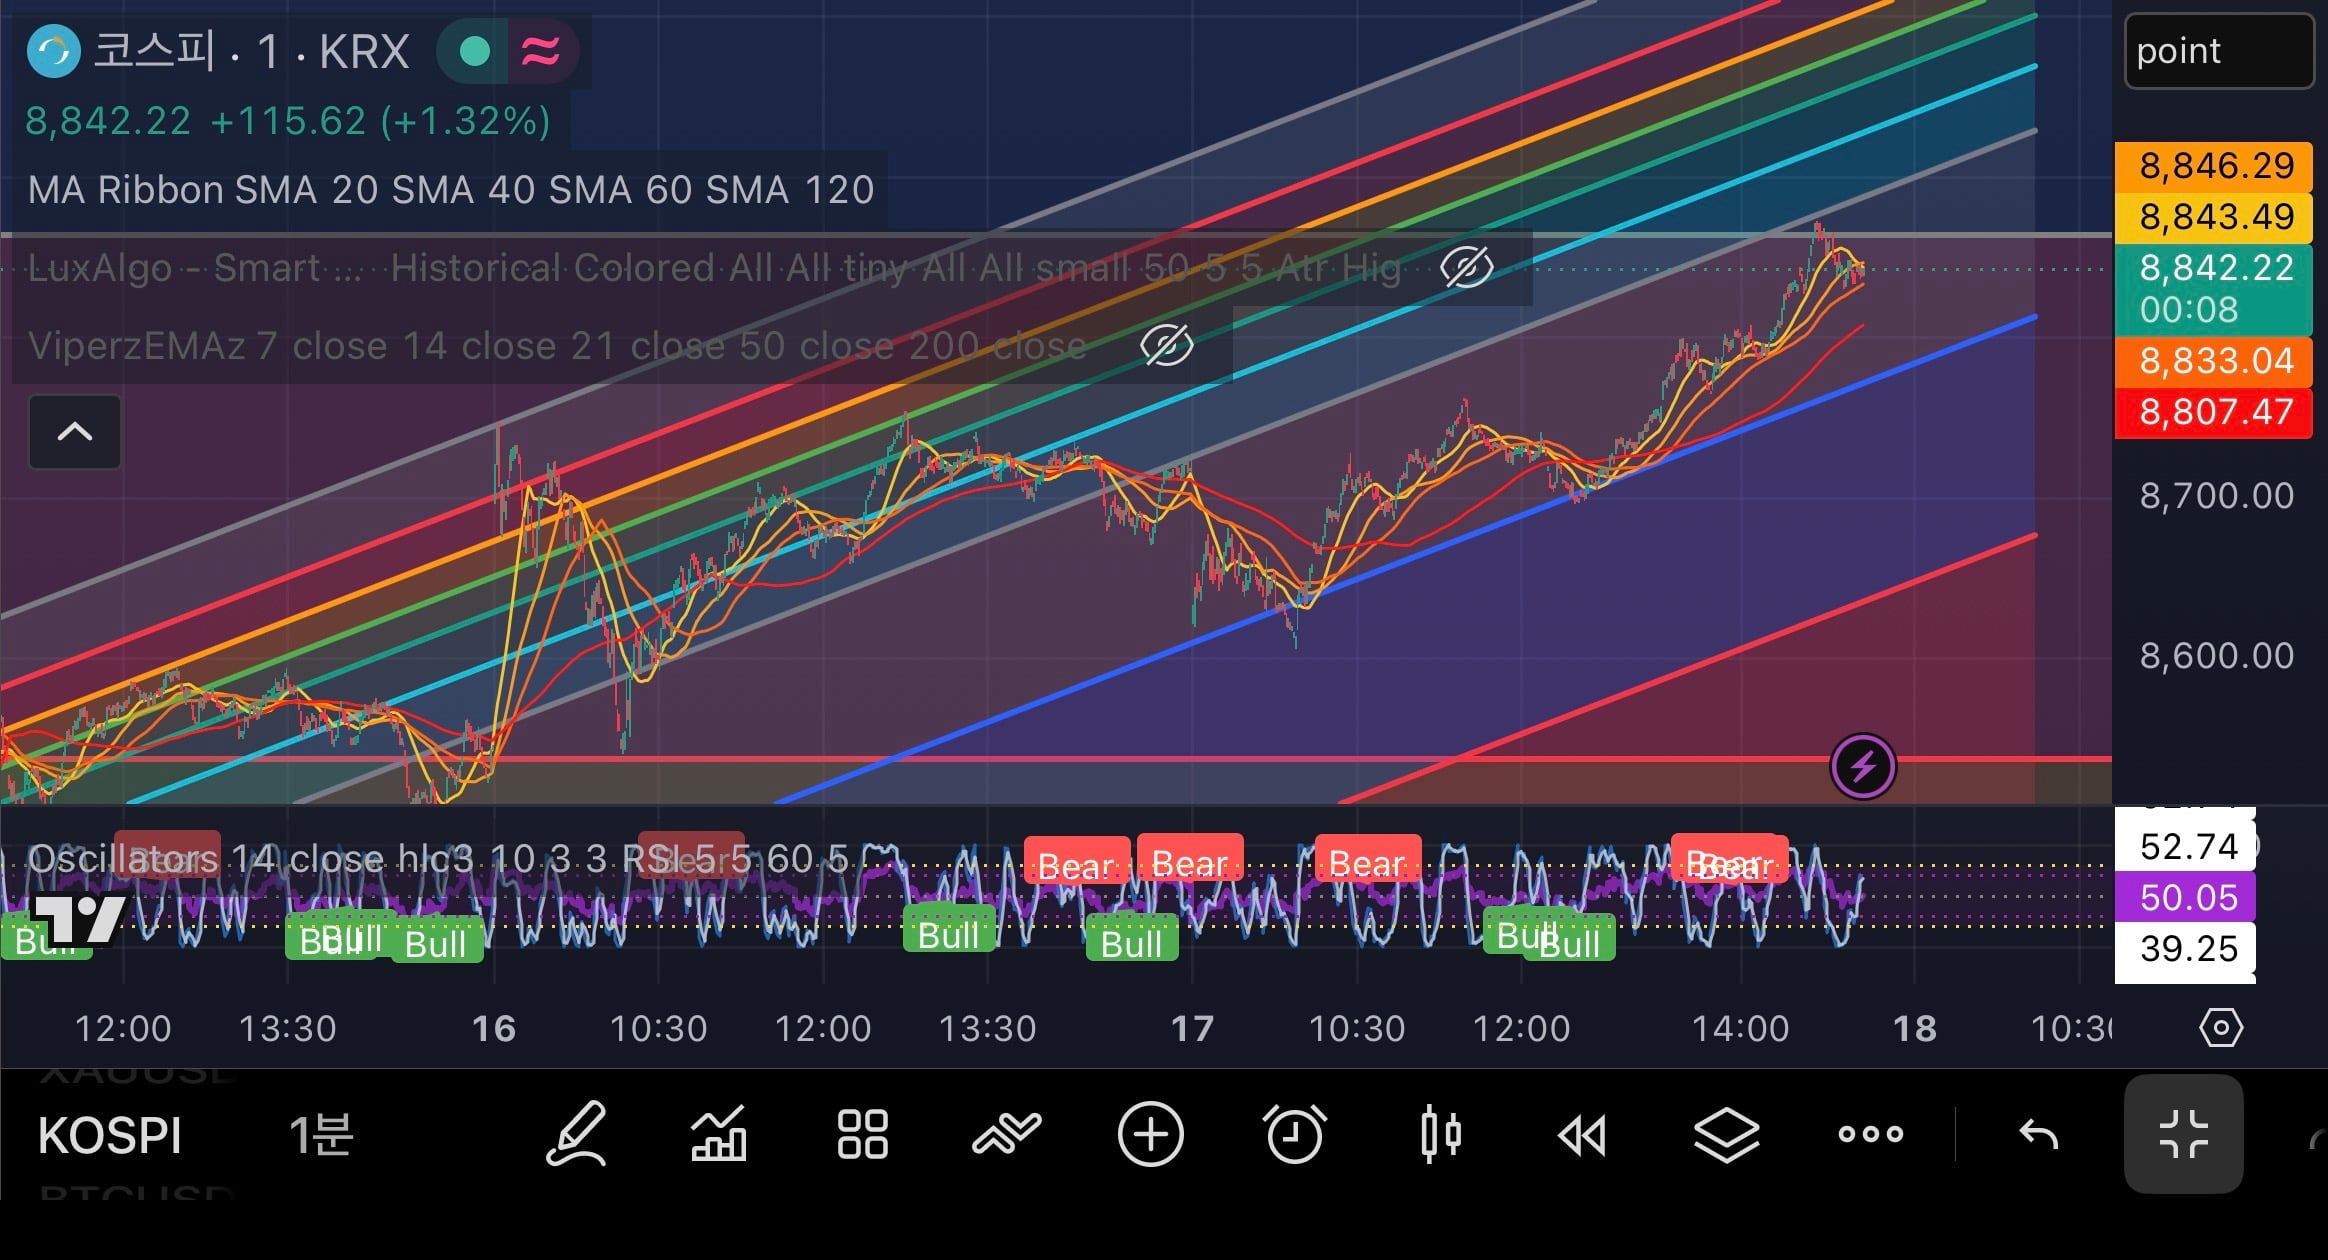
Task: Open the four-square layout grid icon
Action: [x=862, y=1134]
